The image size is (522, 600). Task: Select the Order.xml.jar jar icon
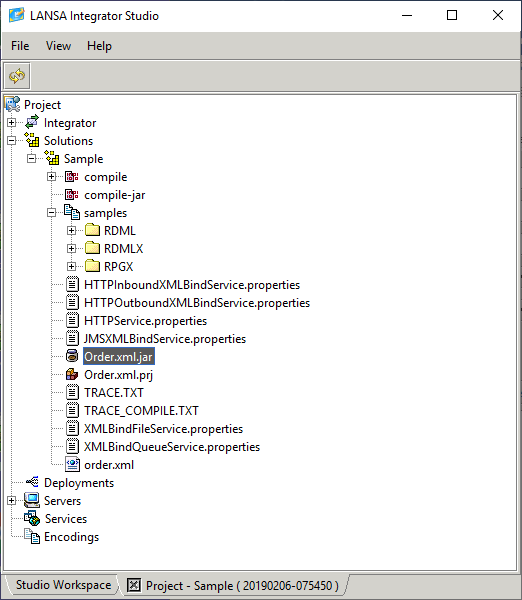[72, 356]
